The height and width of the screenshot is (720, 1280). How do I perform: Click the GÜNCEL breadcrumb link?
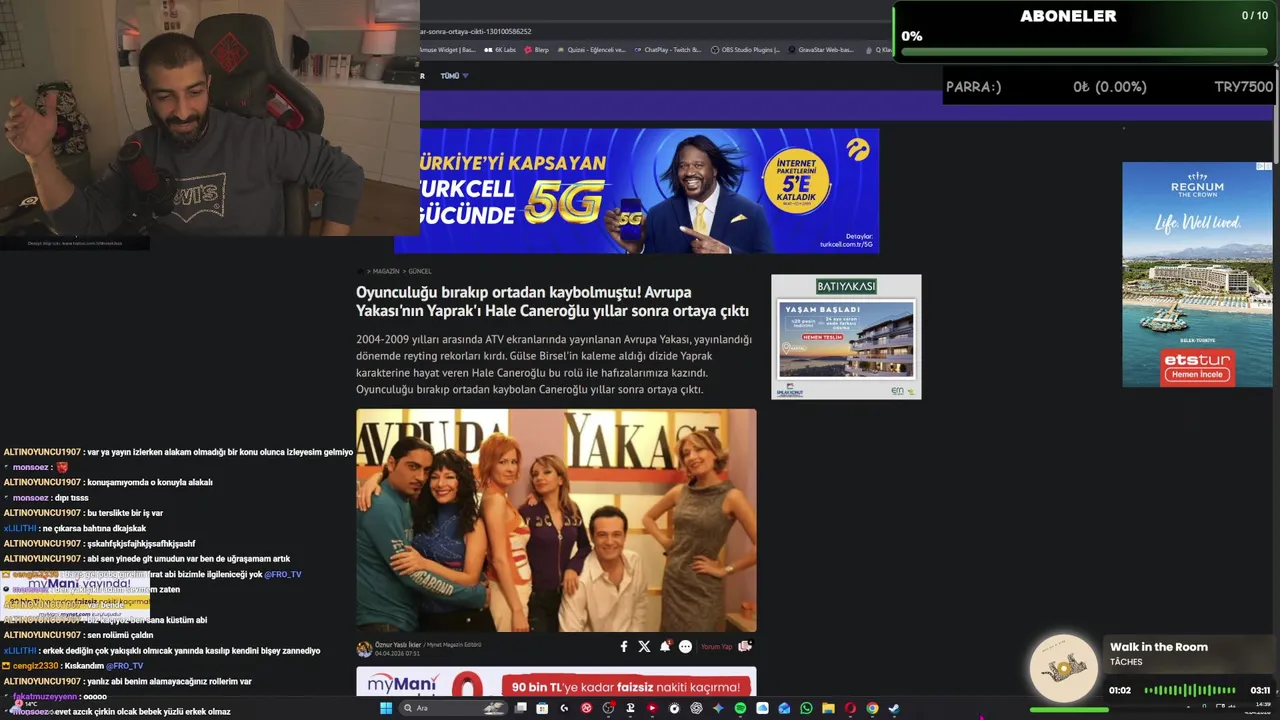[420, 271]
